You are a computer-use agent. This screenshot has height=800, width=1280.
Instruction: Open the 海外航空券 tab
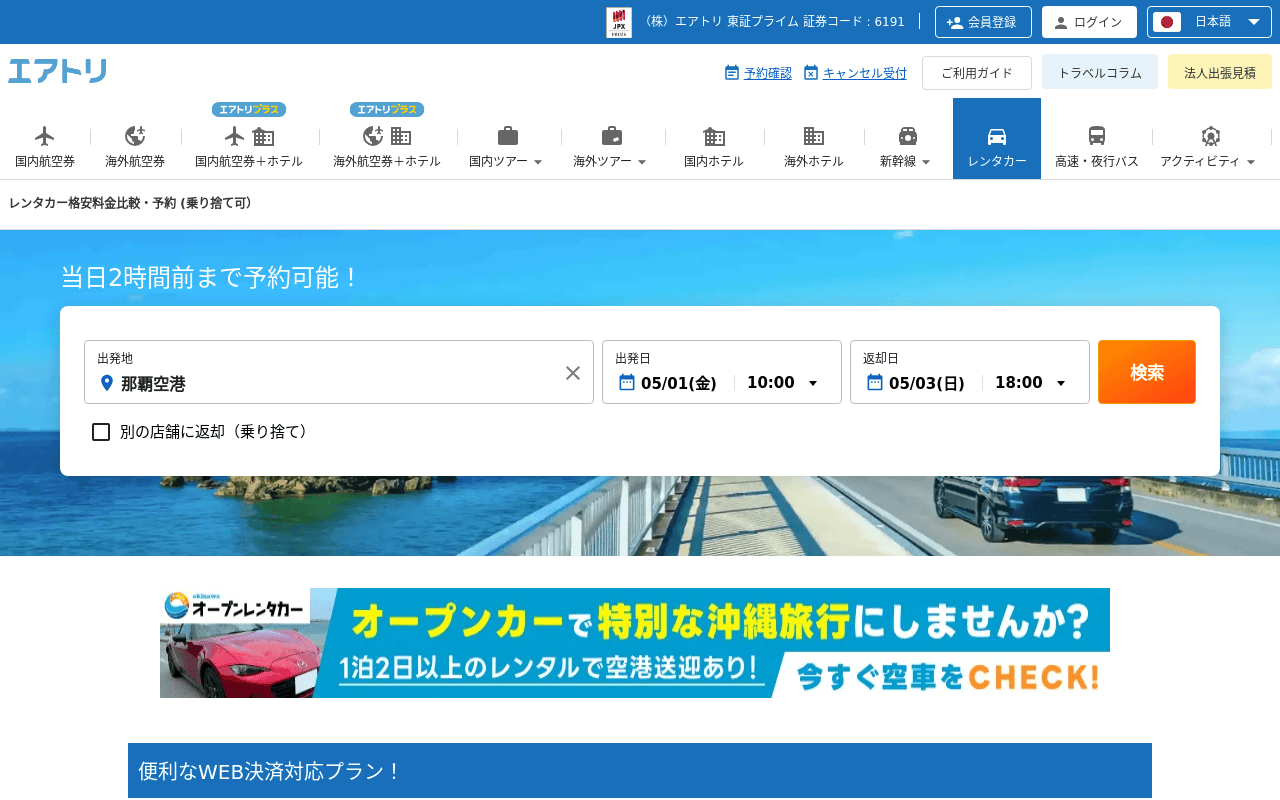pos(135,139)
